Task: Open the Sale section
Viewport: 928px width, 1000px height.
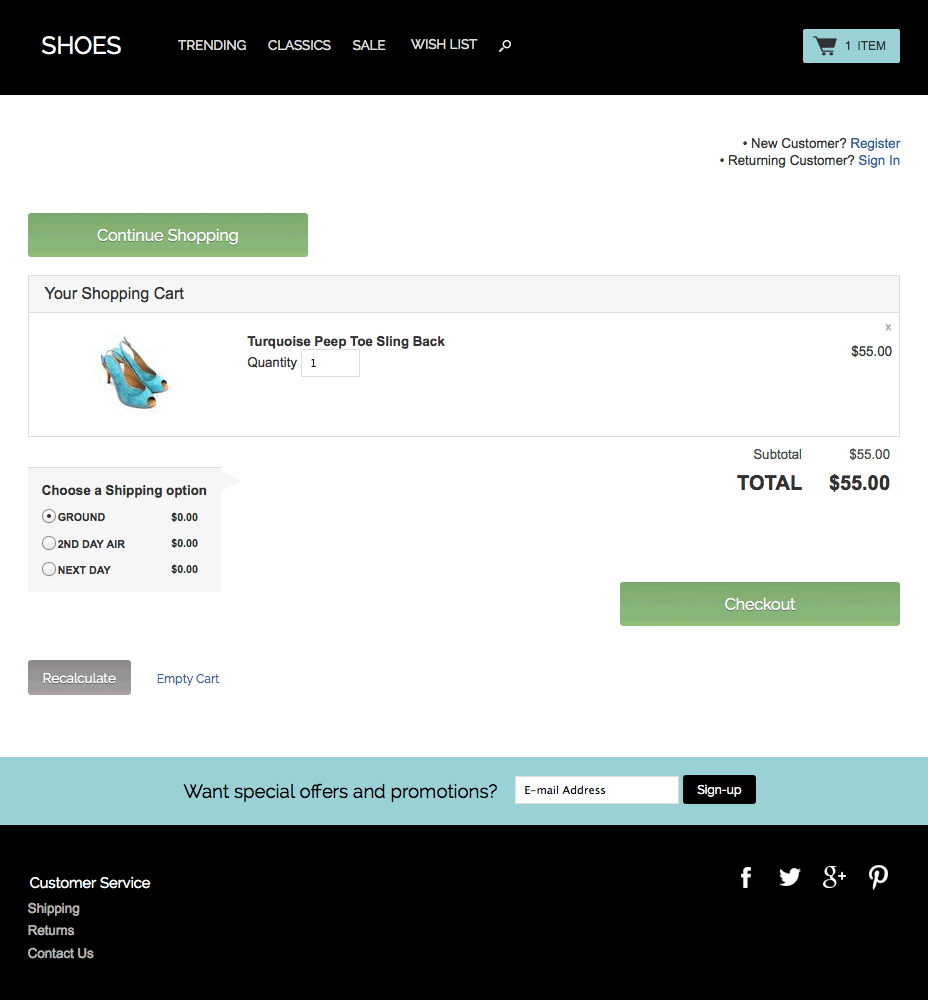Action: (369, 45)
